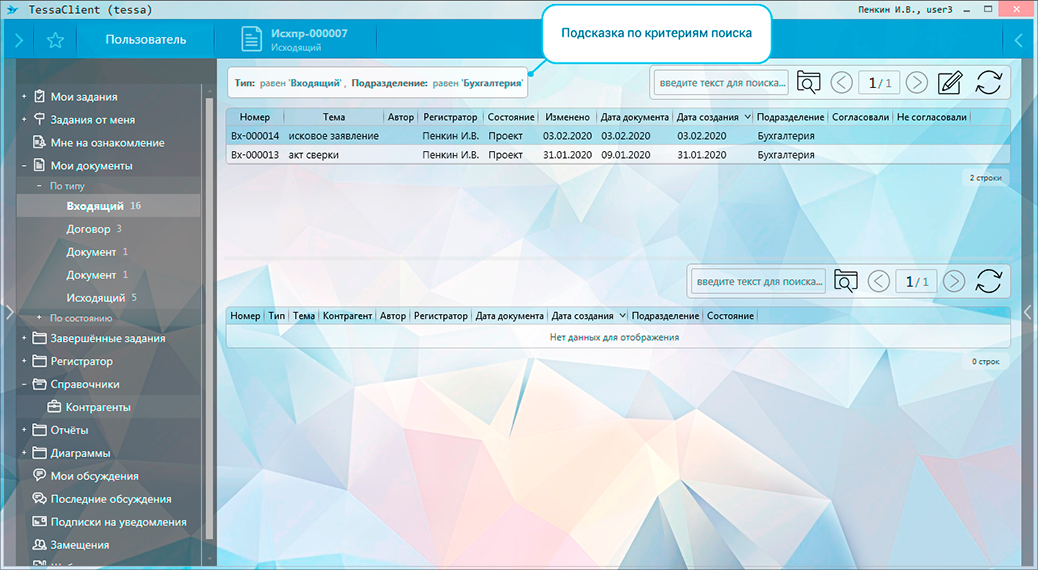Click the star favorites icon in header

click(x=56, y=40)
